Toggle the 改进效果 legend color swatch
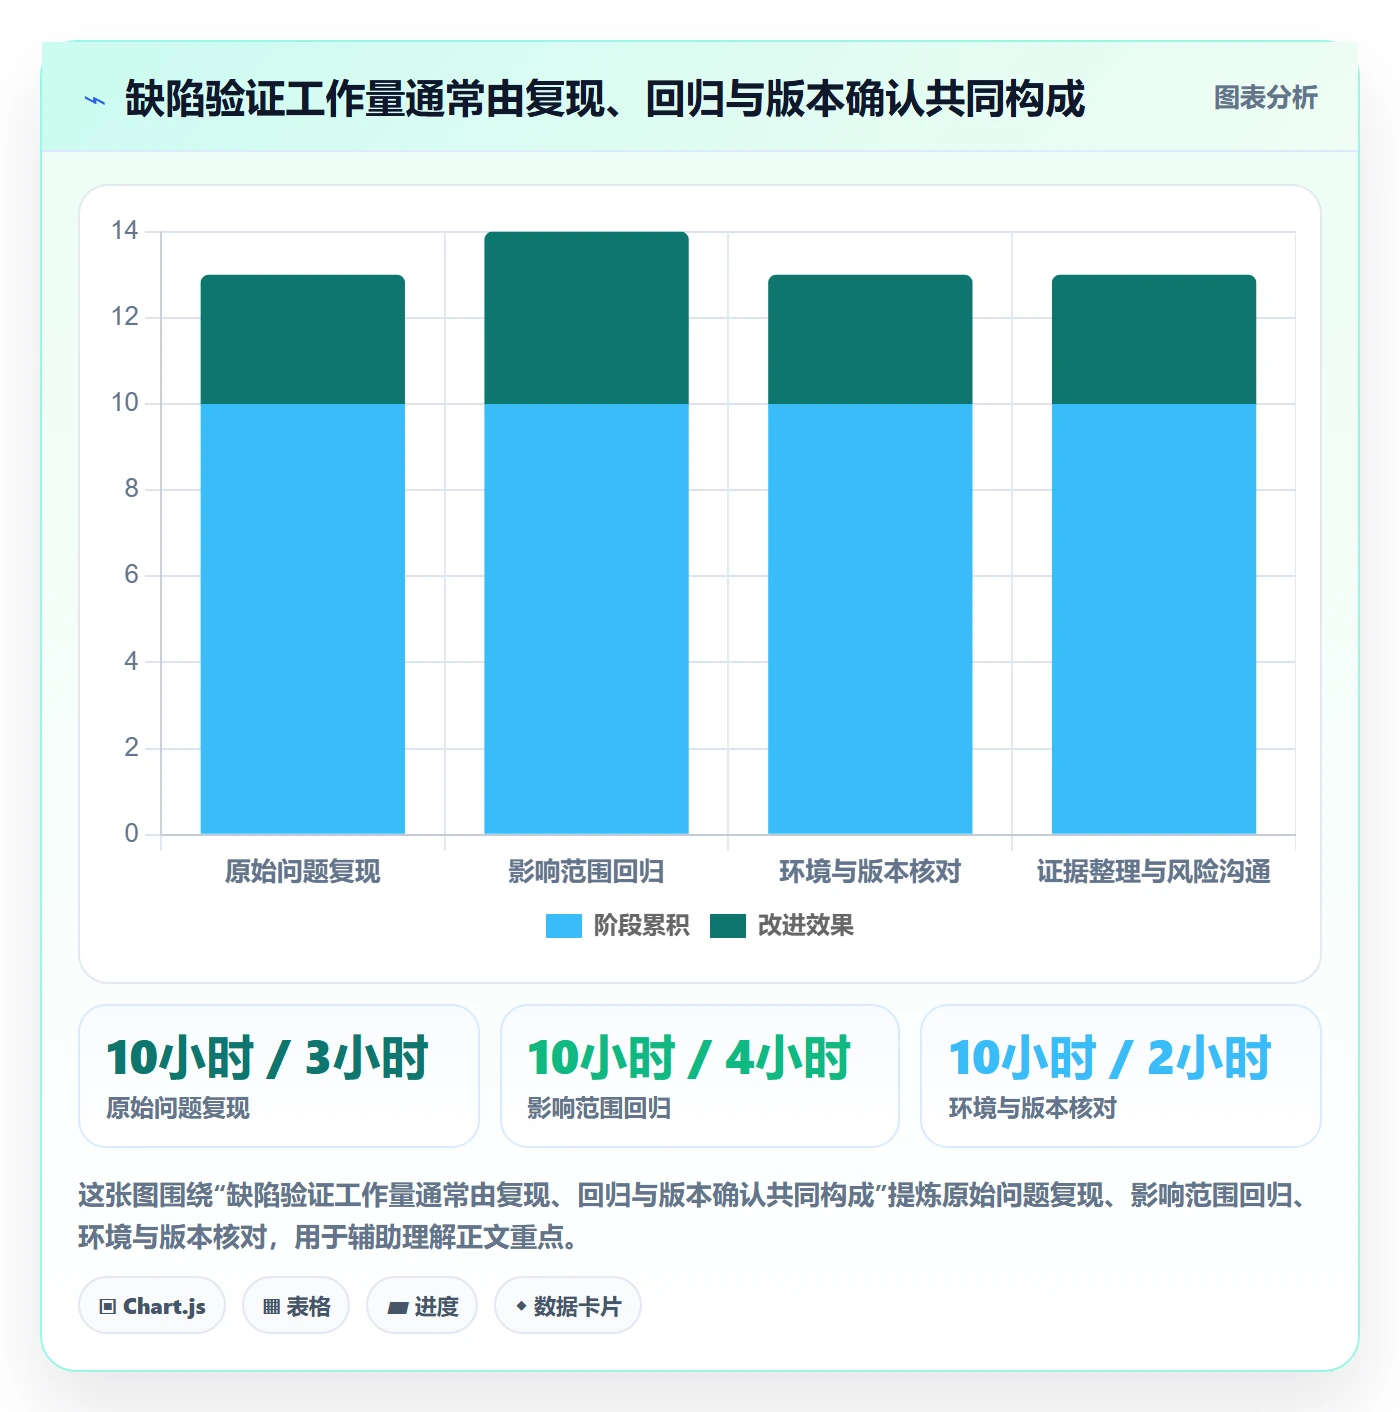Viewport: 1400px width, 1412px height. 728,926
